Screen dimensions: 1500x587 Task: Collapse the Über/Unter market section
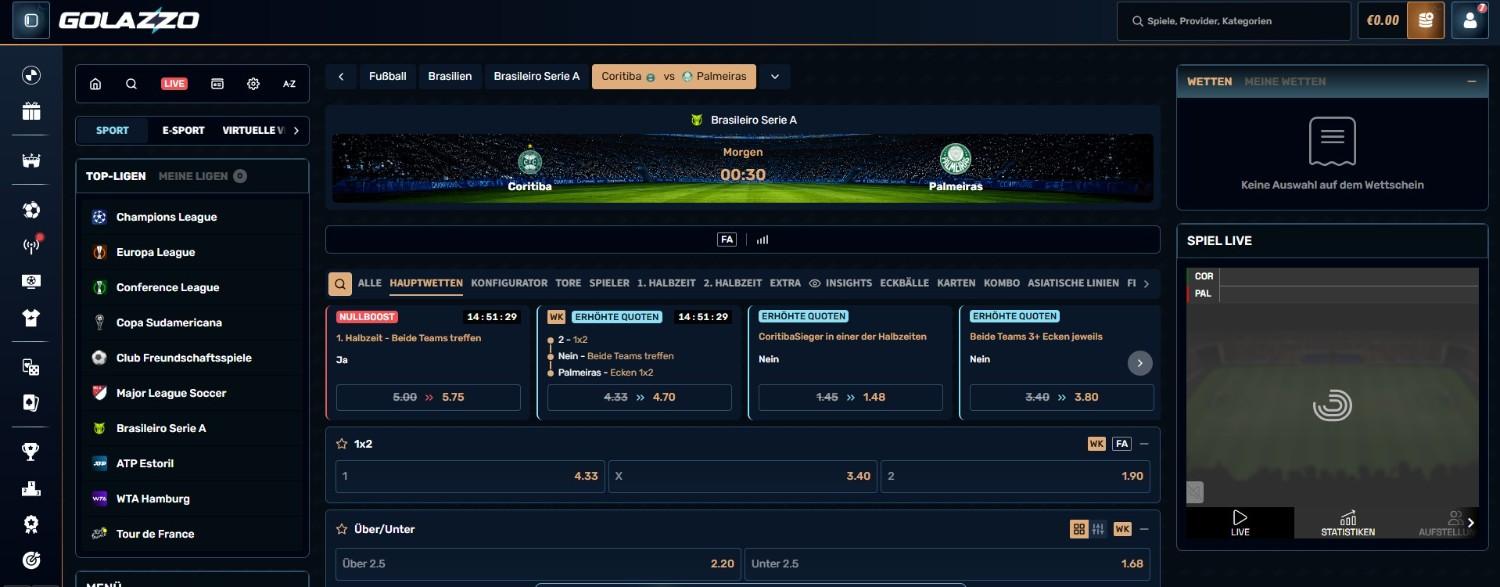coord(1144,529)
